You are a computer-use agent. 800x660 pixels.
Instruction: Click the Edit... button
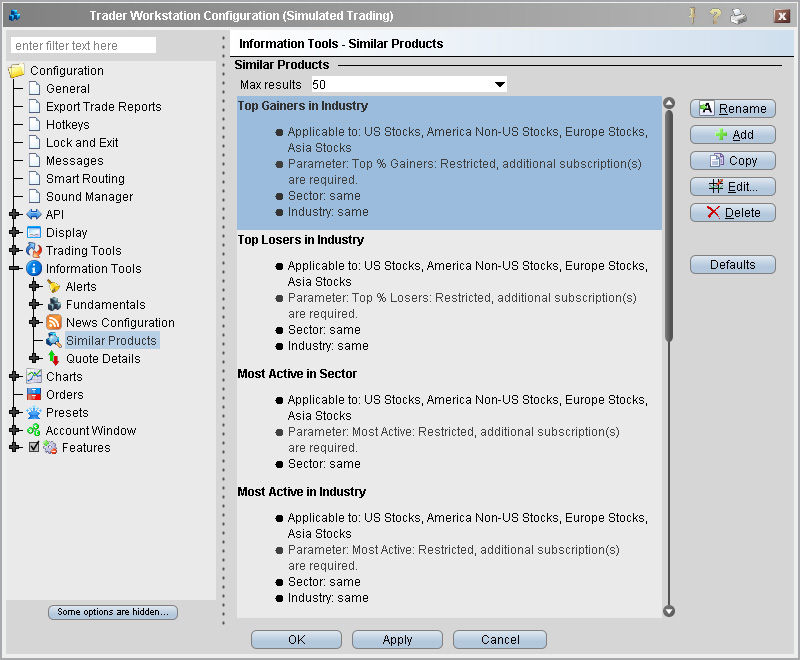tap(733, 187)
